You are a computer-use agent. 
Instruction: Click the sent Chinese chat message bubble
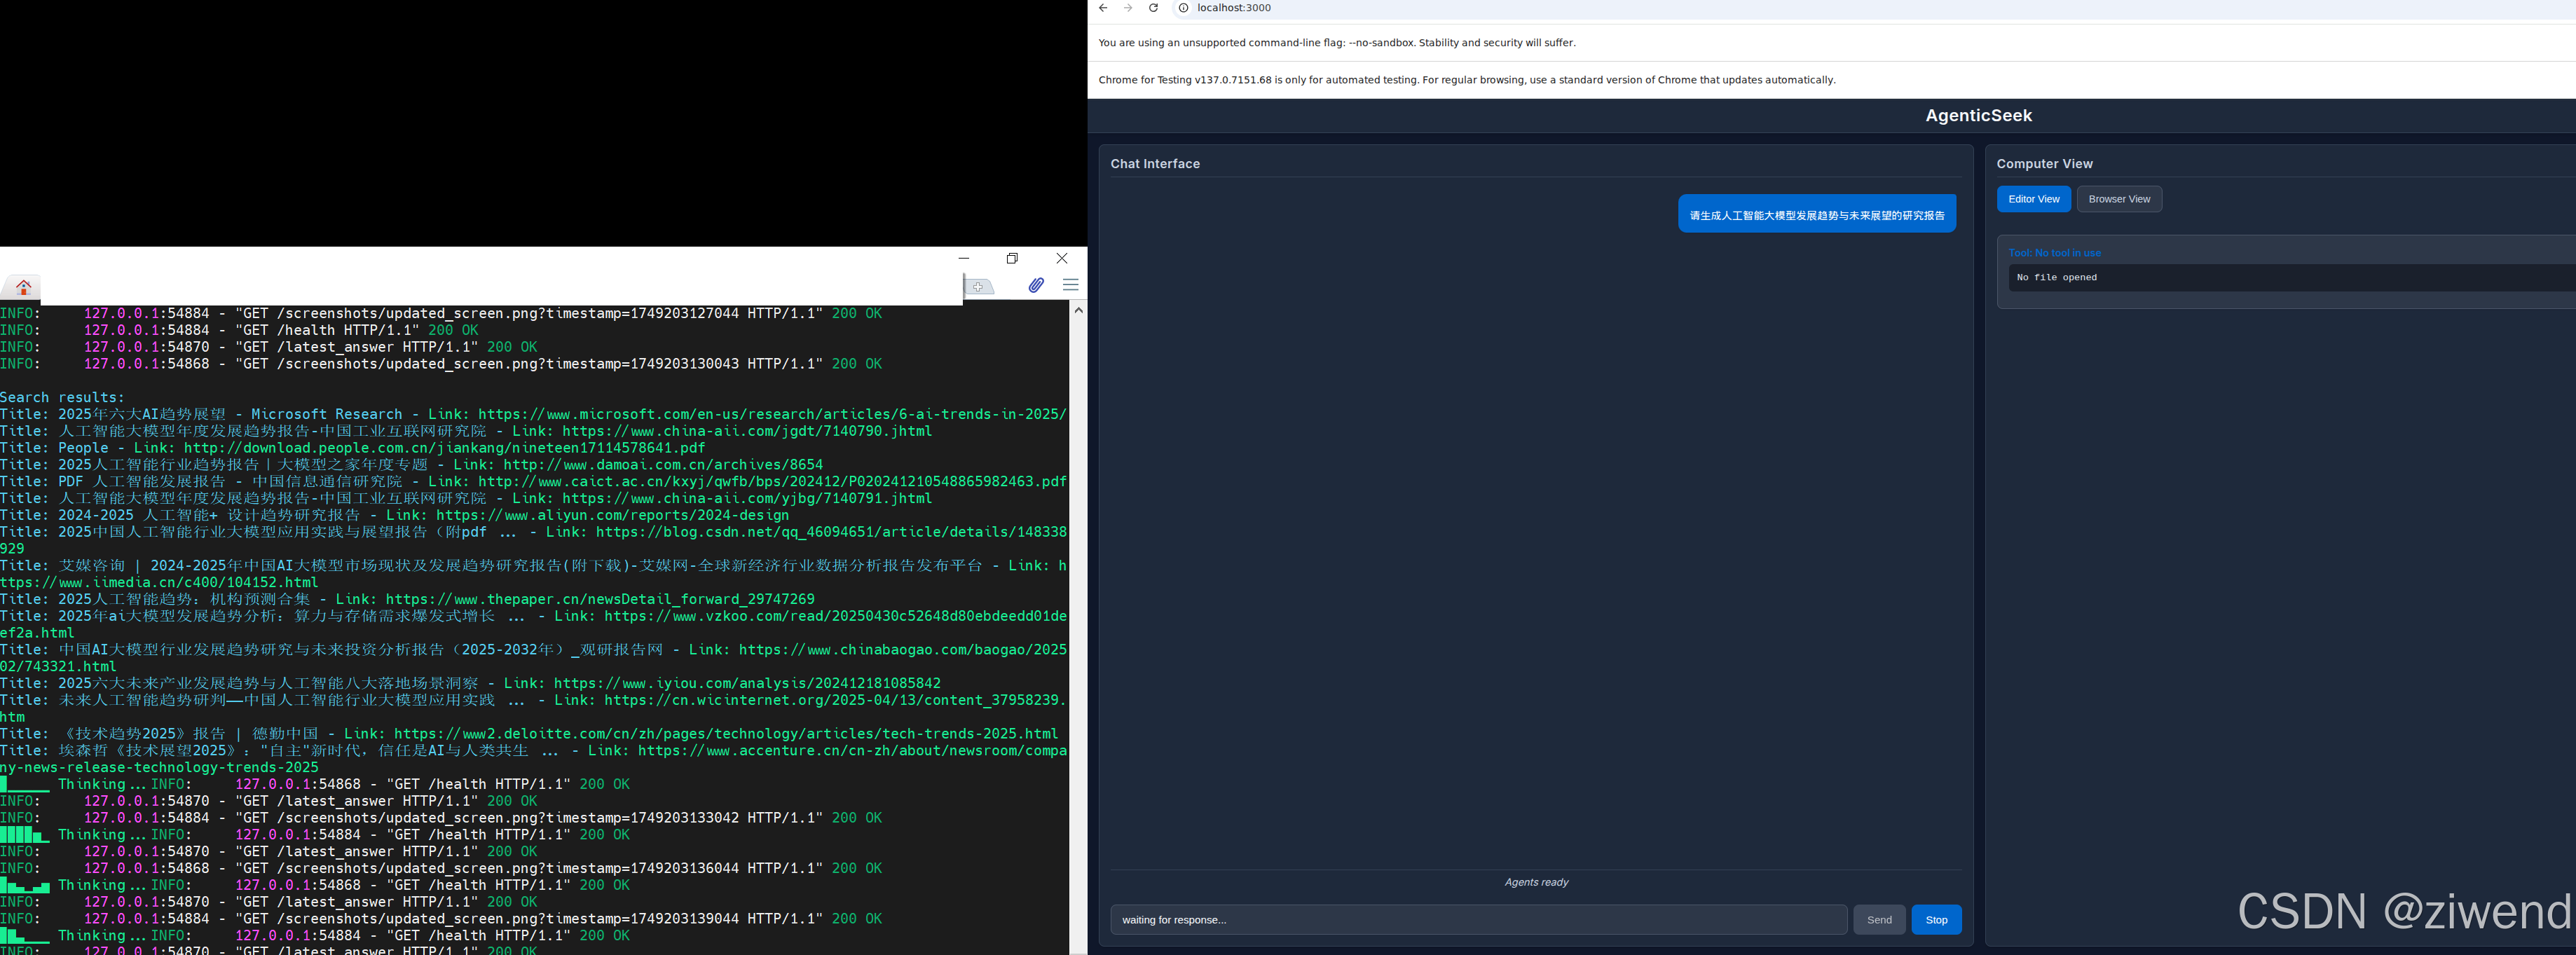point(1816,214)
